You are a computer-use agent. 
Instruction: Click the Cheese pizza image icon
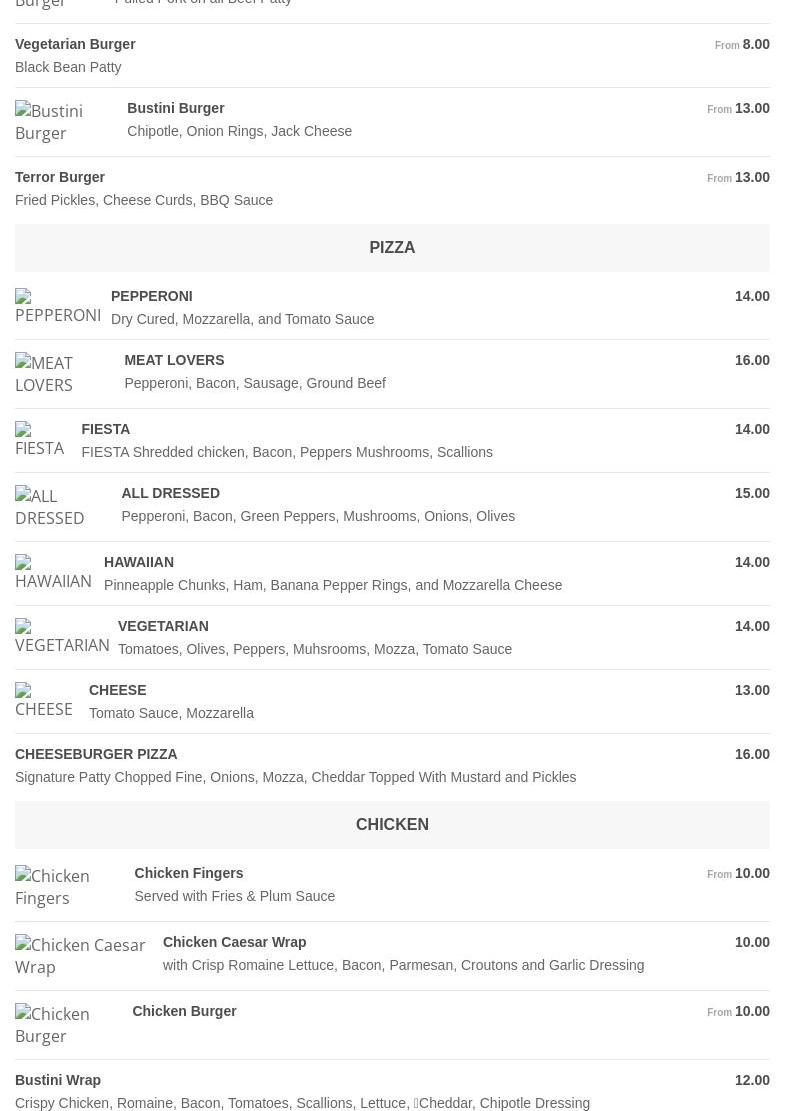tap(44, 700)
